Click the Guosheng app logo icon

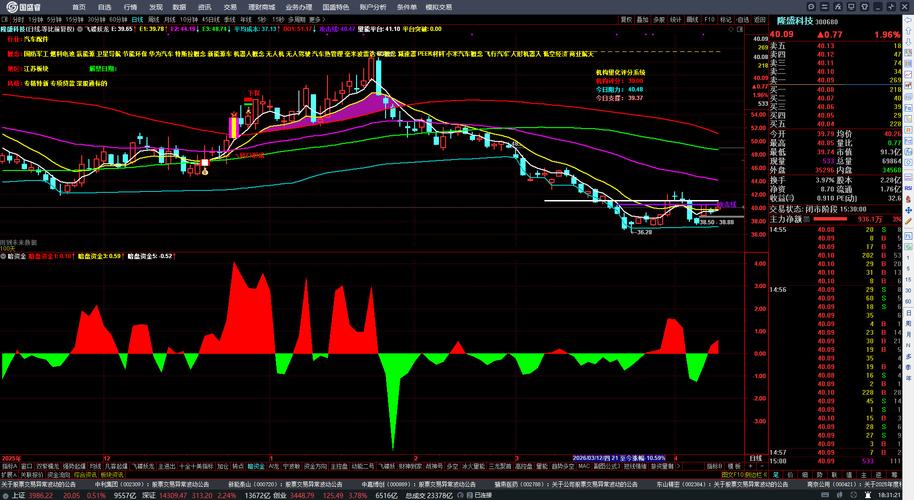coord(11,7)
